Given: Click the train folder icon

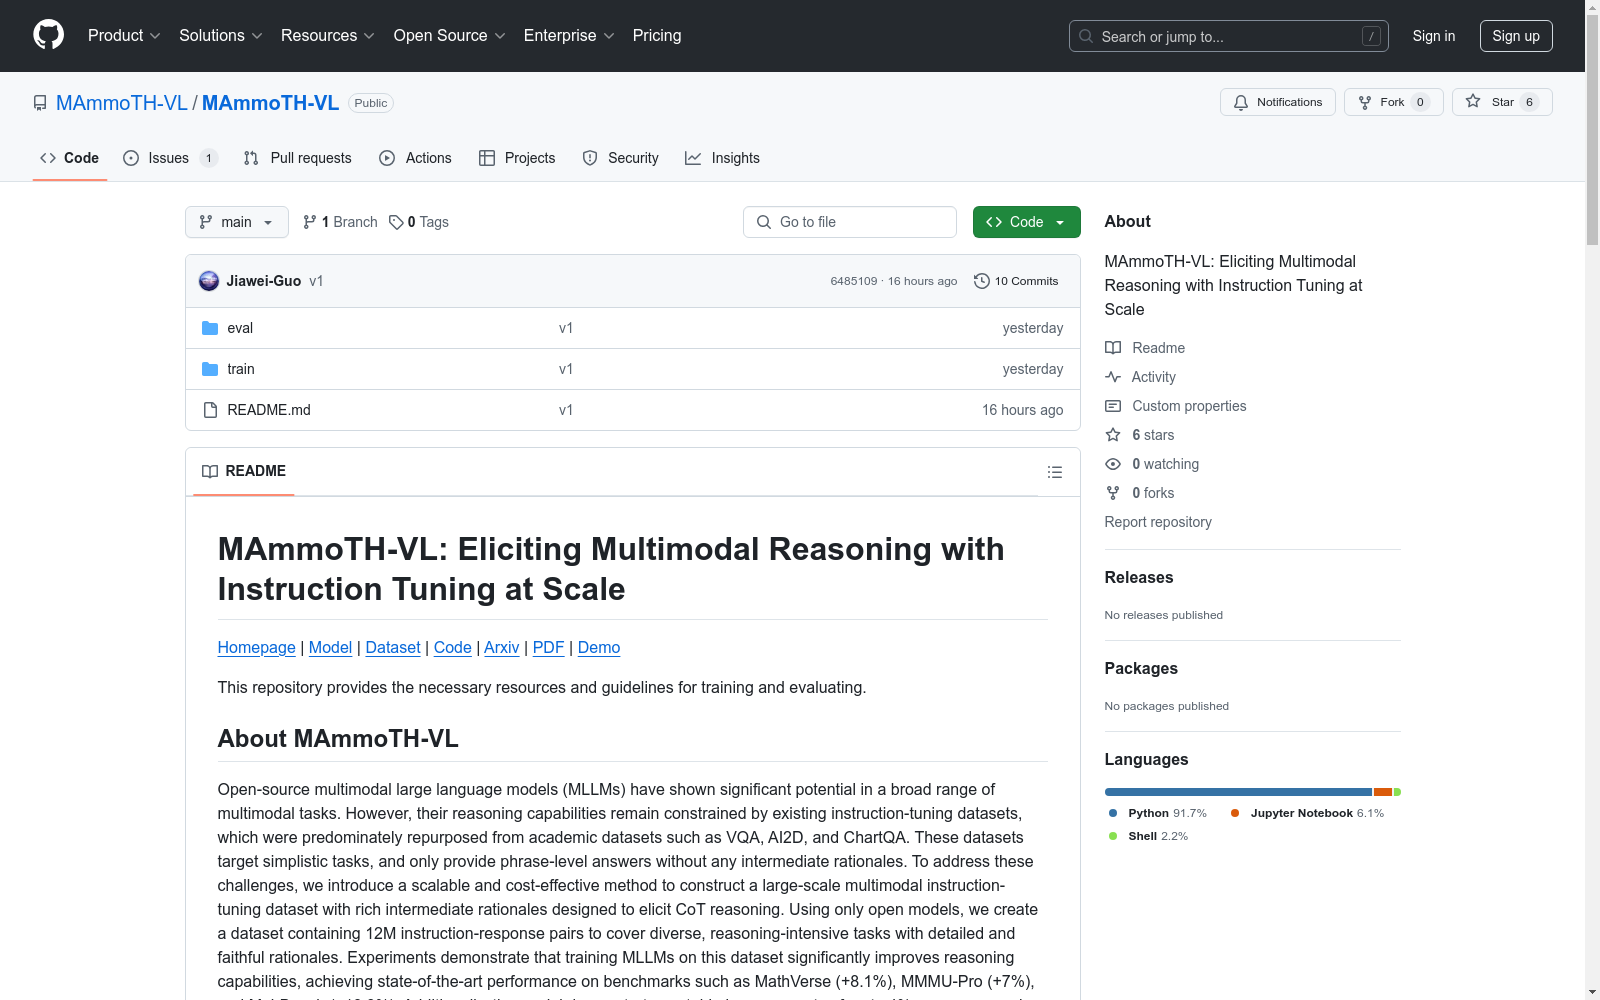Looking at the screenshot, I should click(x=210, y=369).
